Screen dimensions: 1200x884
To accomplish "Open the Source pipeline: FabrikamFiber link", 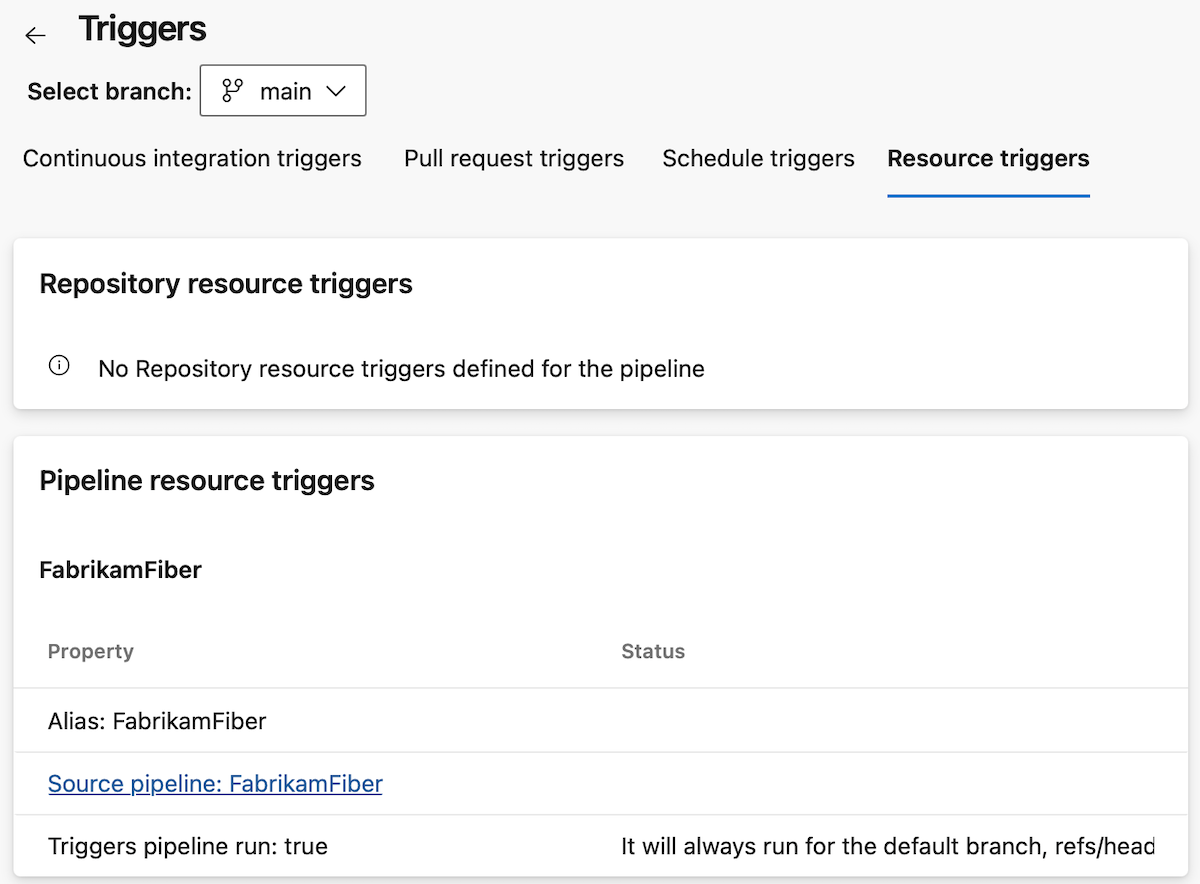I will pyautogui.click(x=215, y=784).
